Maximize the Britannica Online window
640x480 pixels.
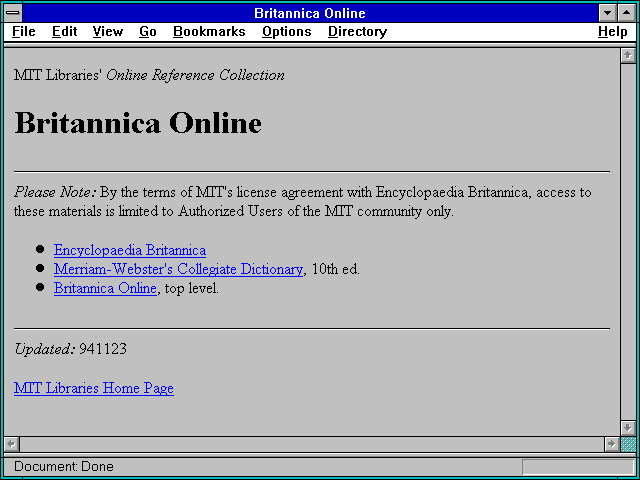pyautogui.click(x=627, y=13)
